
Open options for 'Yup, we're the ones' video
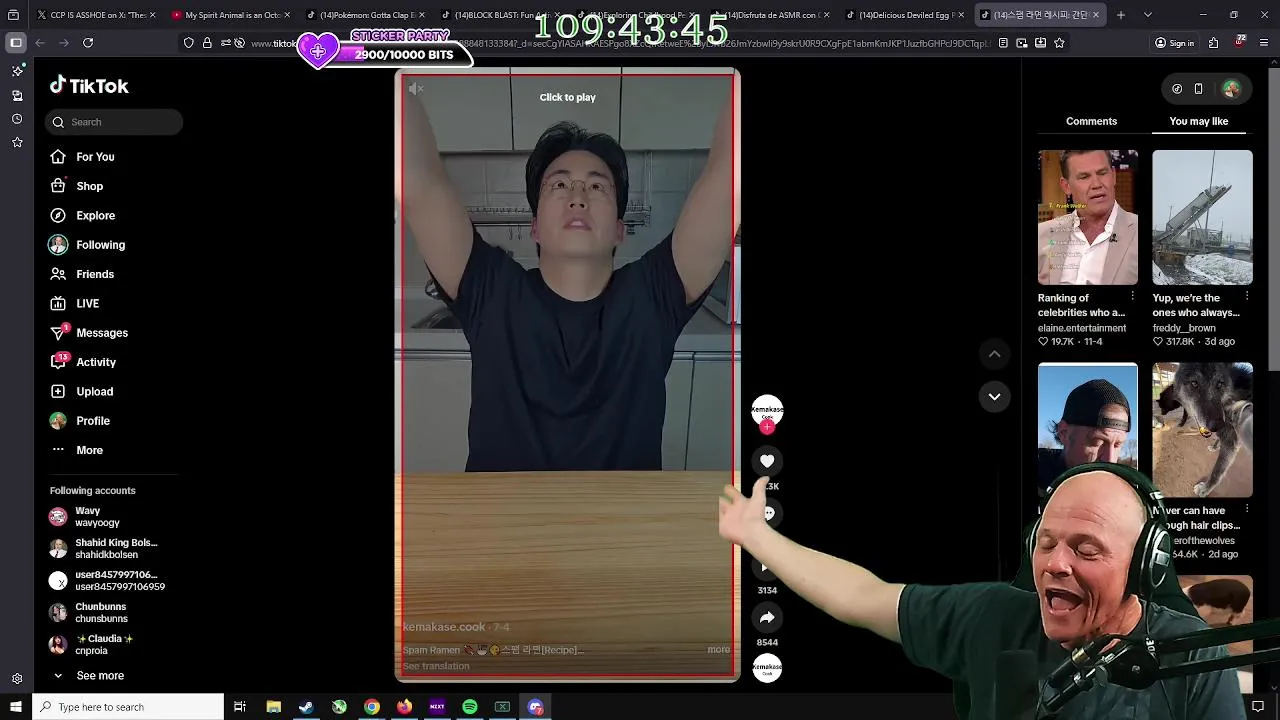click(x=1247, y=297)
